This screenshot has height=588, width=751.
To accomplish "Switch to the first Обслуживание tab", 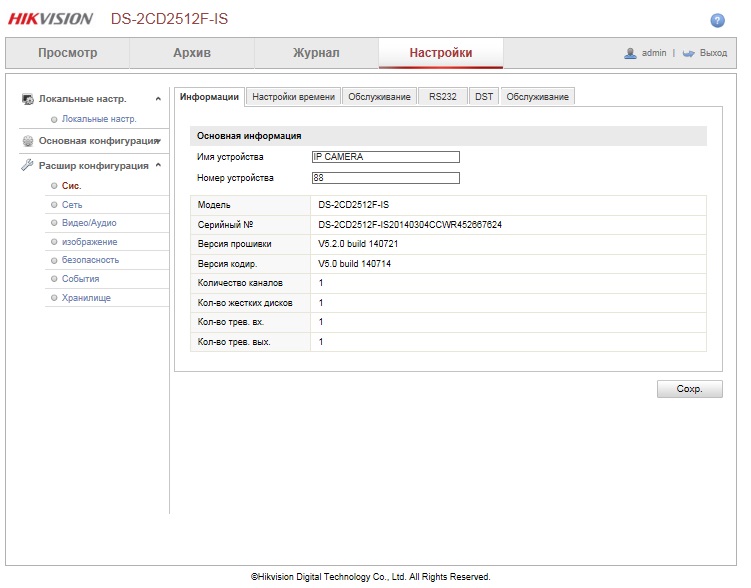I will point(379,97).
